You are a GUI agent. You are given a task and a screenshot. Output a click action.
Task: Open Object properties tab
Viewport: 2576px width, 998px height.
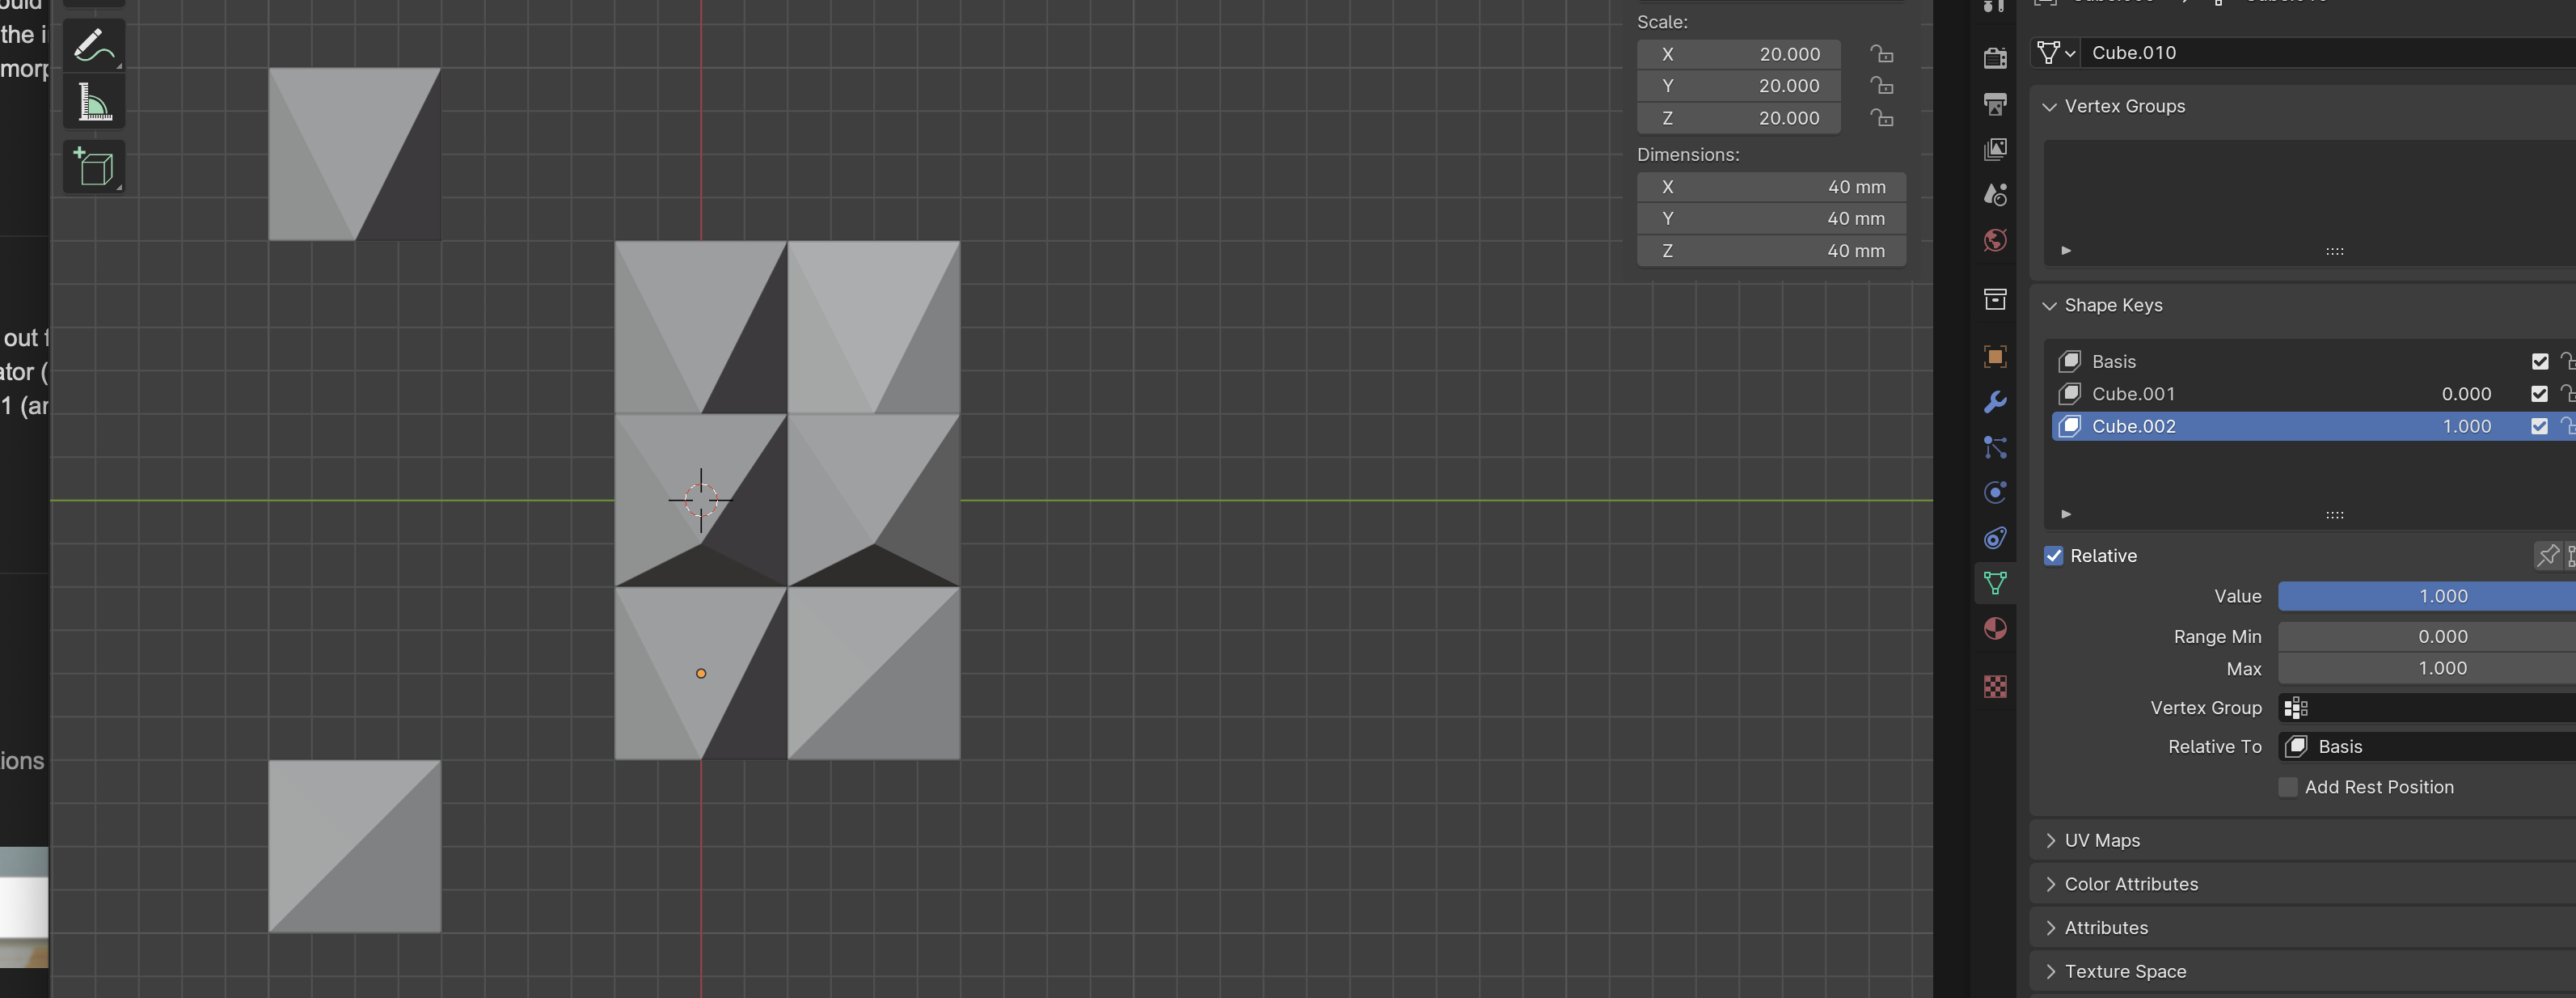pos(1995,357)
